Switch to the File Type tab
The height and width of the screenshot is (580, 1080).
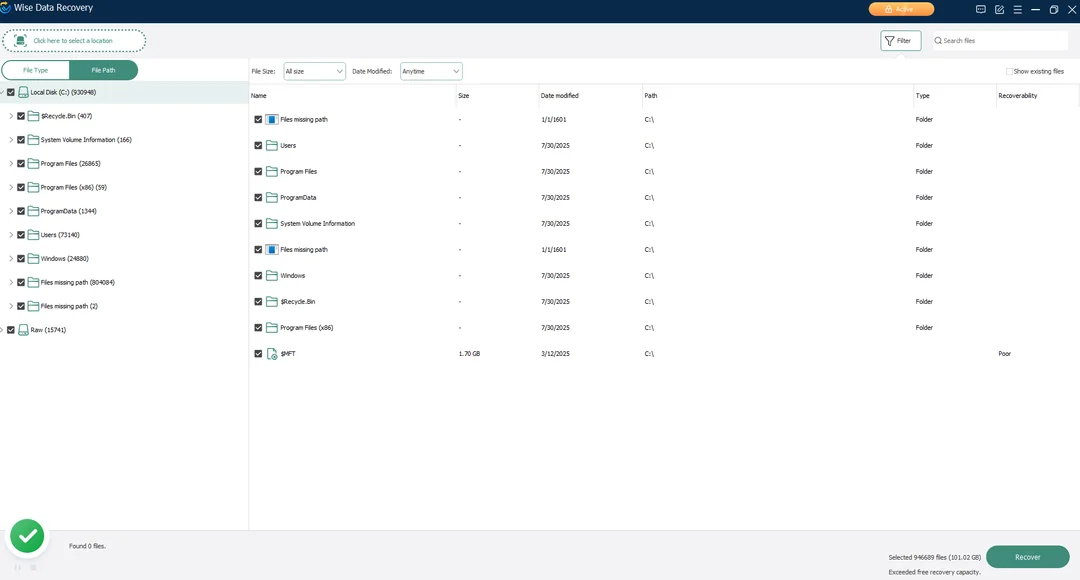35,70
